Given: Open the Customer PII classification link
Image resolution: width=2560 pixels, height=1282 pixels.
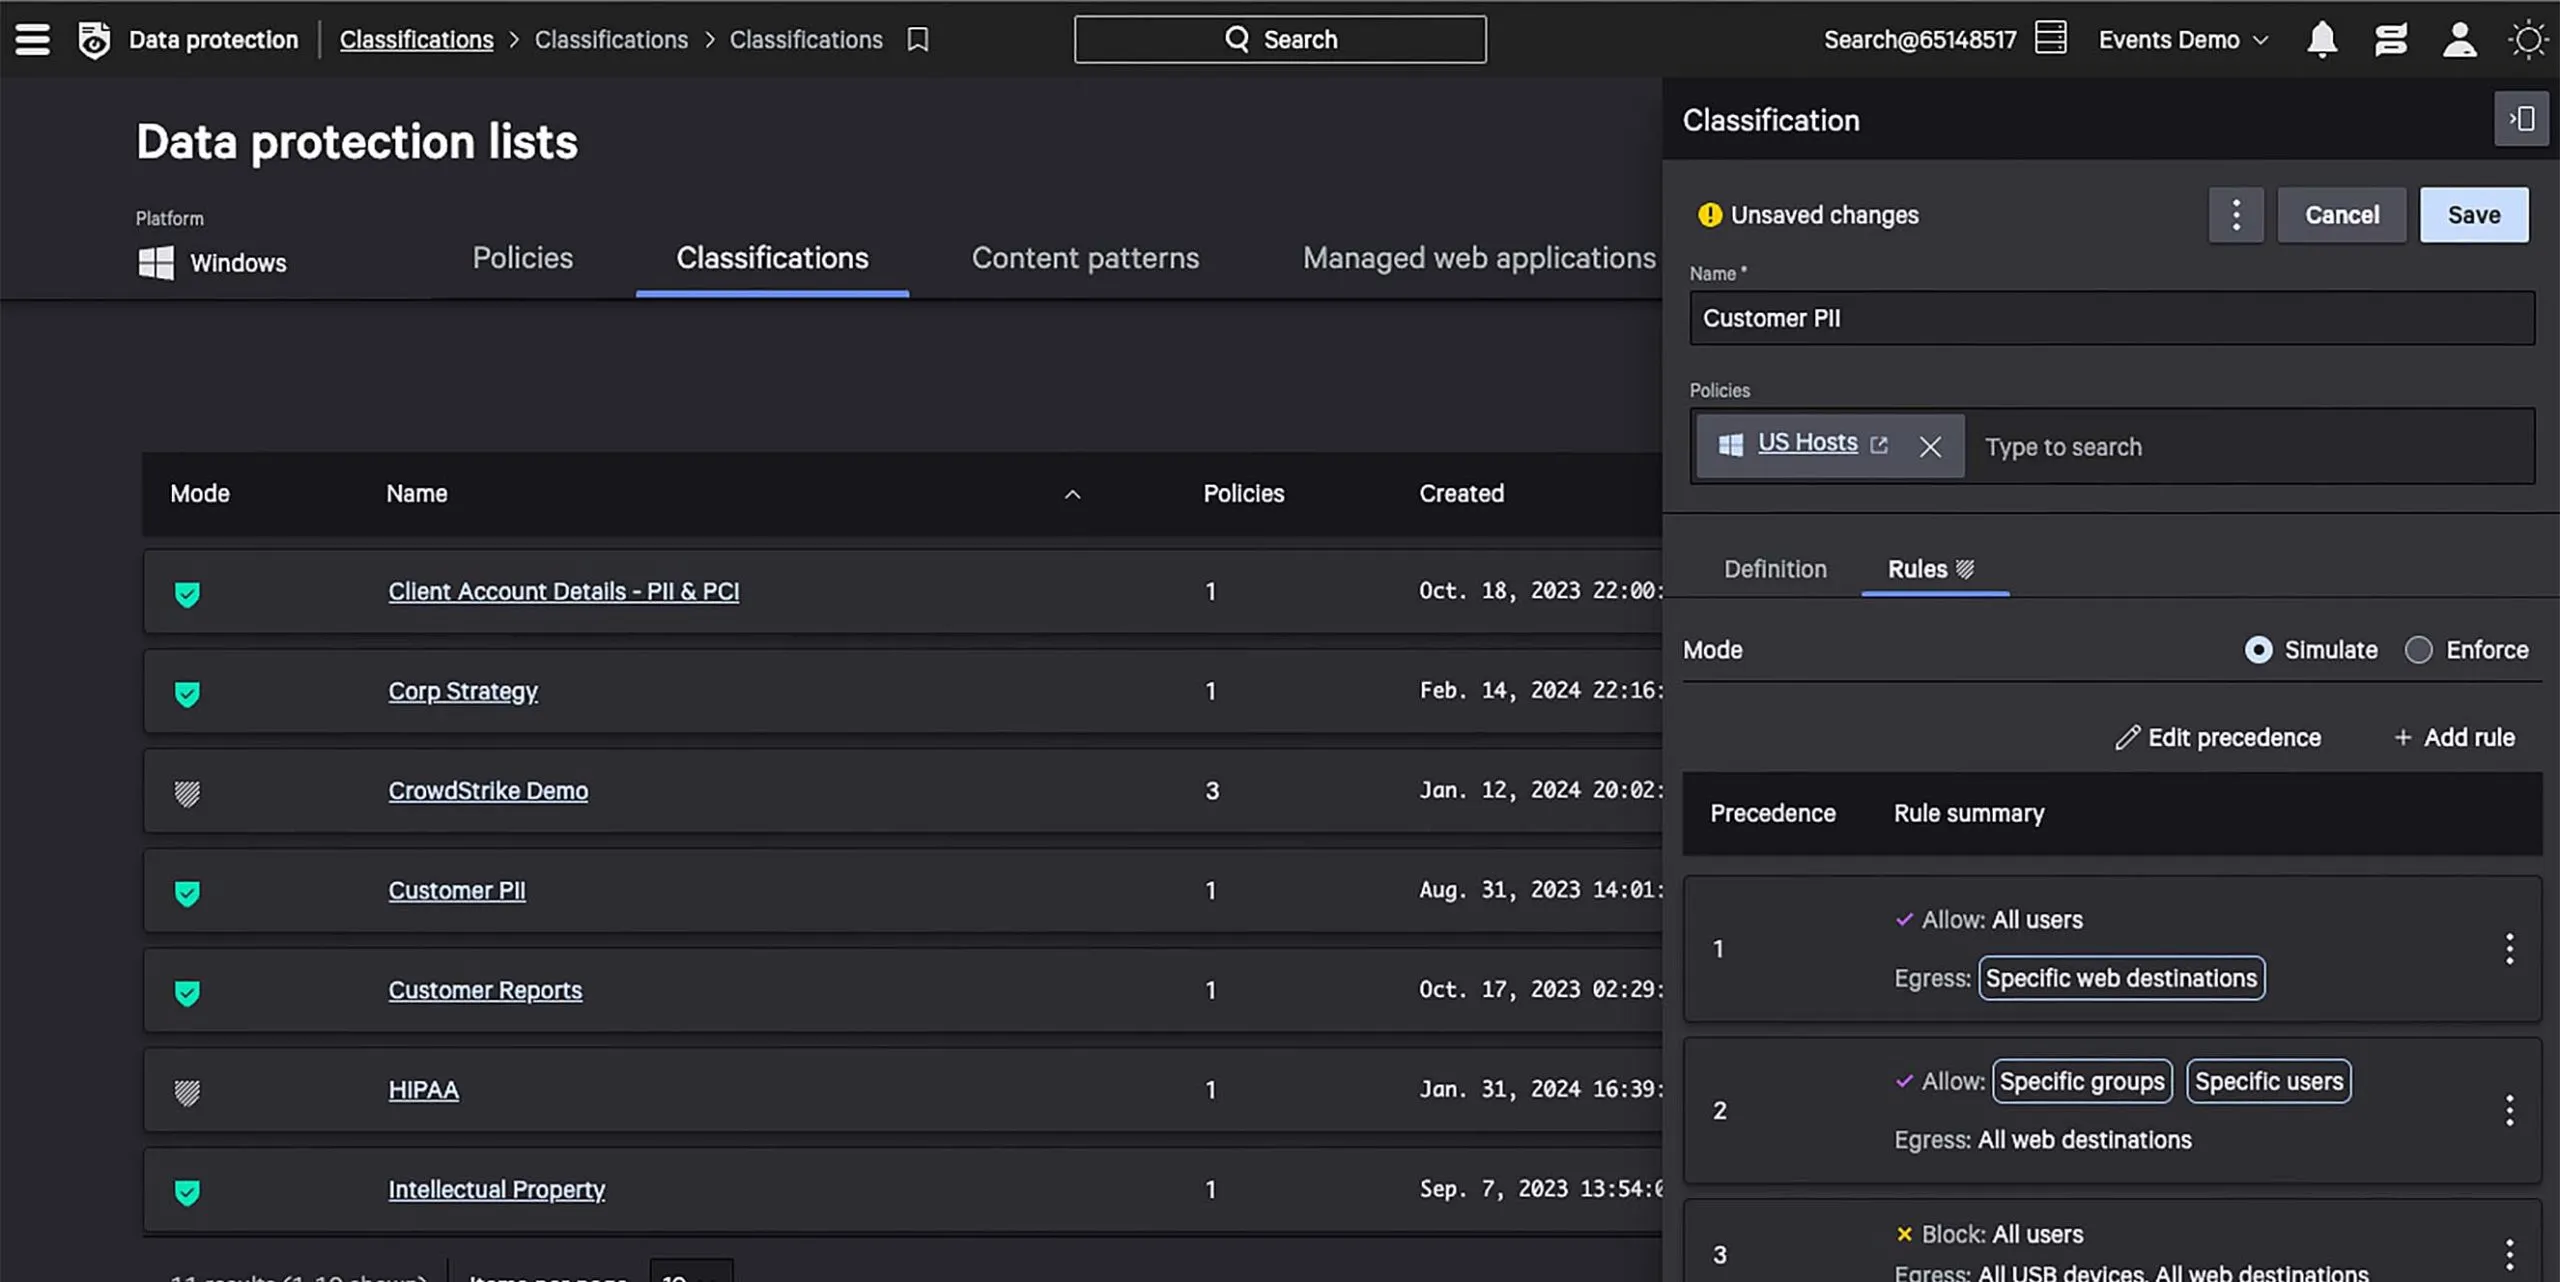Looking at the screenshot, I should pos(456,890).
